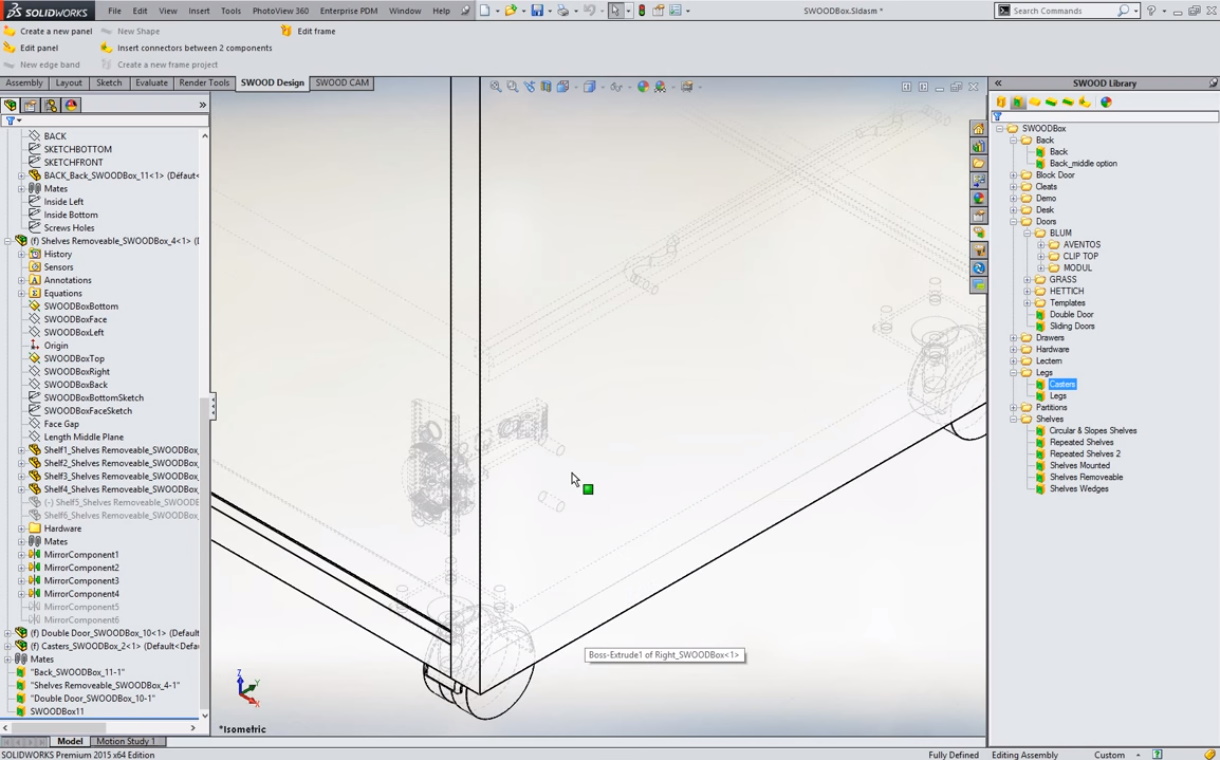Click the SWOOD Library color wheel icon
Viewport: 1220px width, 760px height.
click(1106, 102)
